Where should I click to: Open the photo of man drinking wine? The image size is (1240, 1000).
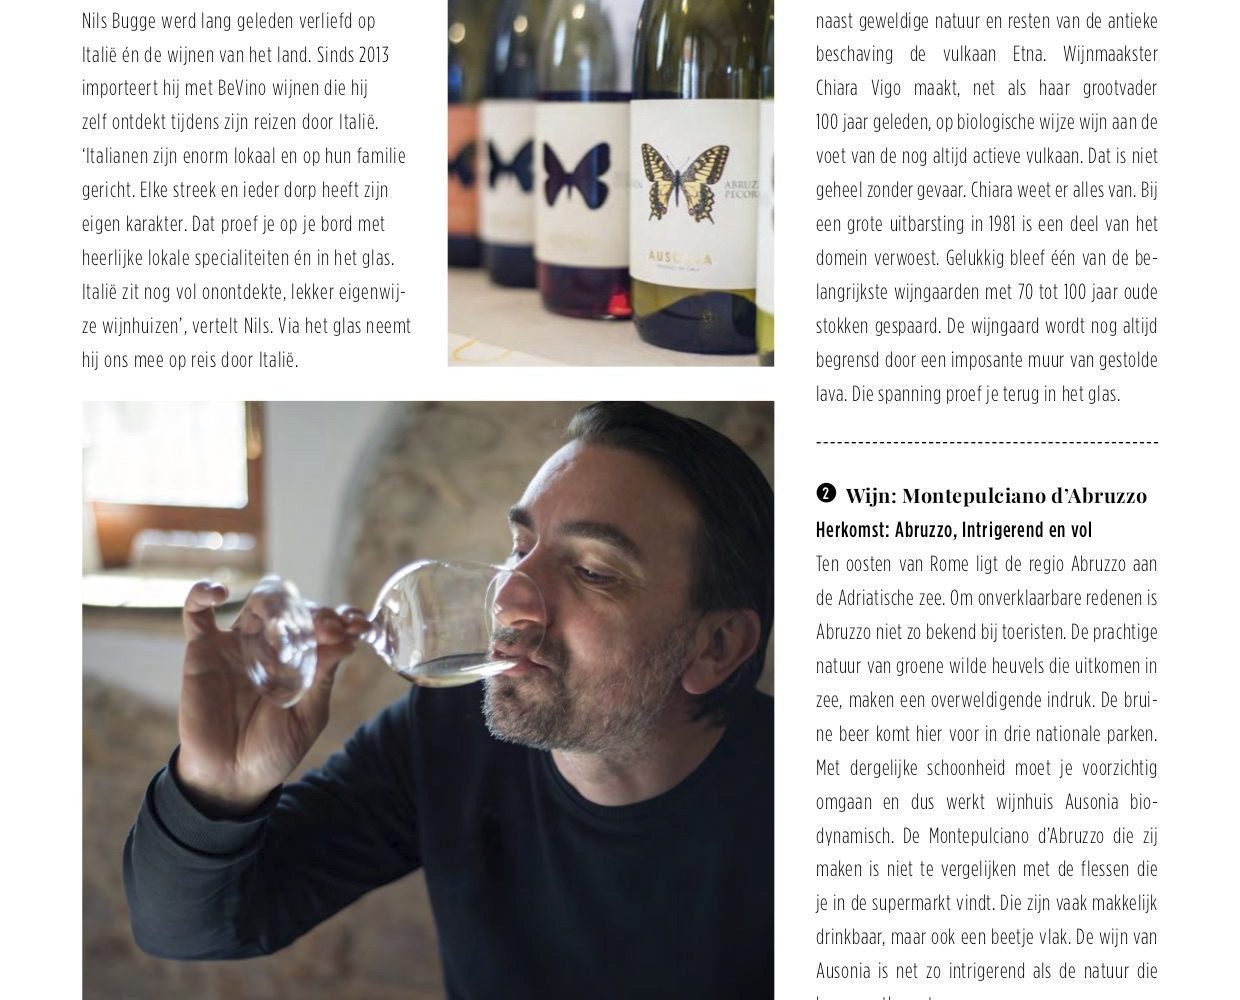coord(428,700)
